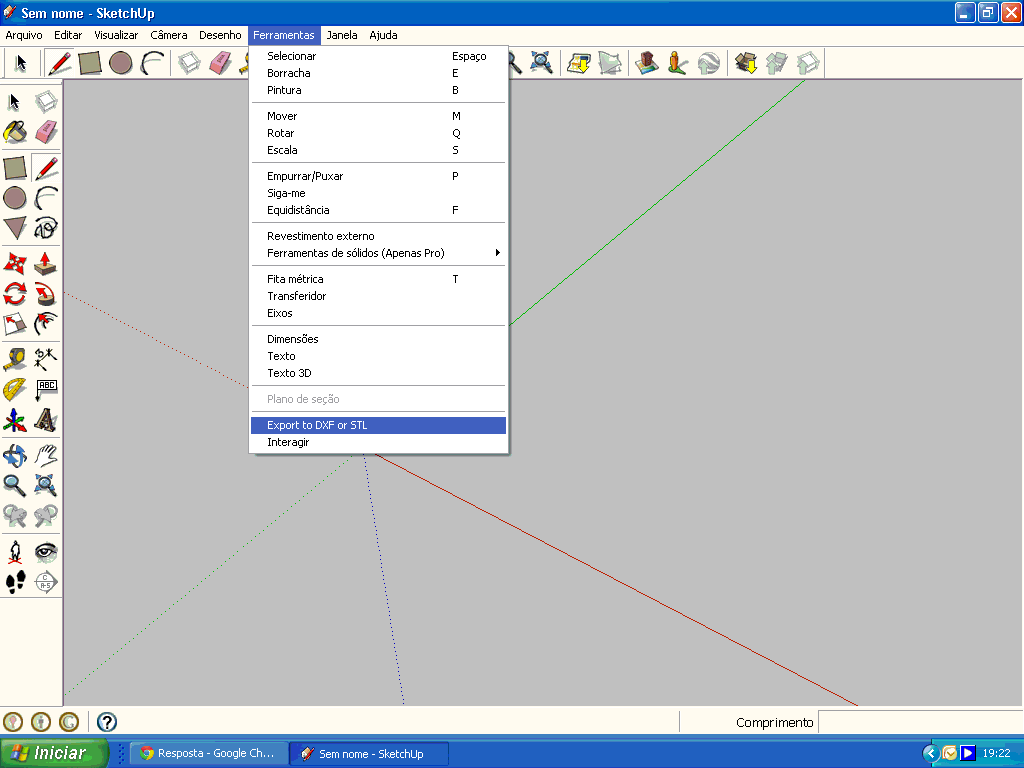Click Zoom Extents in left toolbar
Image resolution: width=1024 pixels, height=768 pixels.
point(46,485)
